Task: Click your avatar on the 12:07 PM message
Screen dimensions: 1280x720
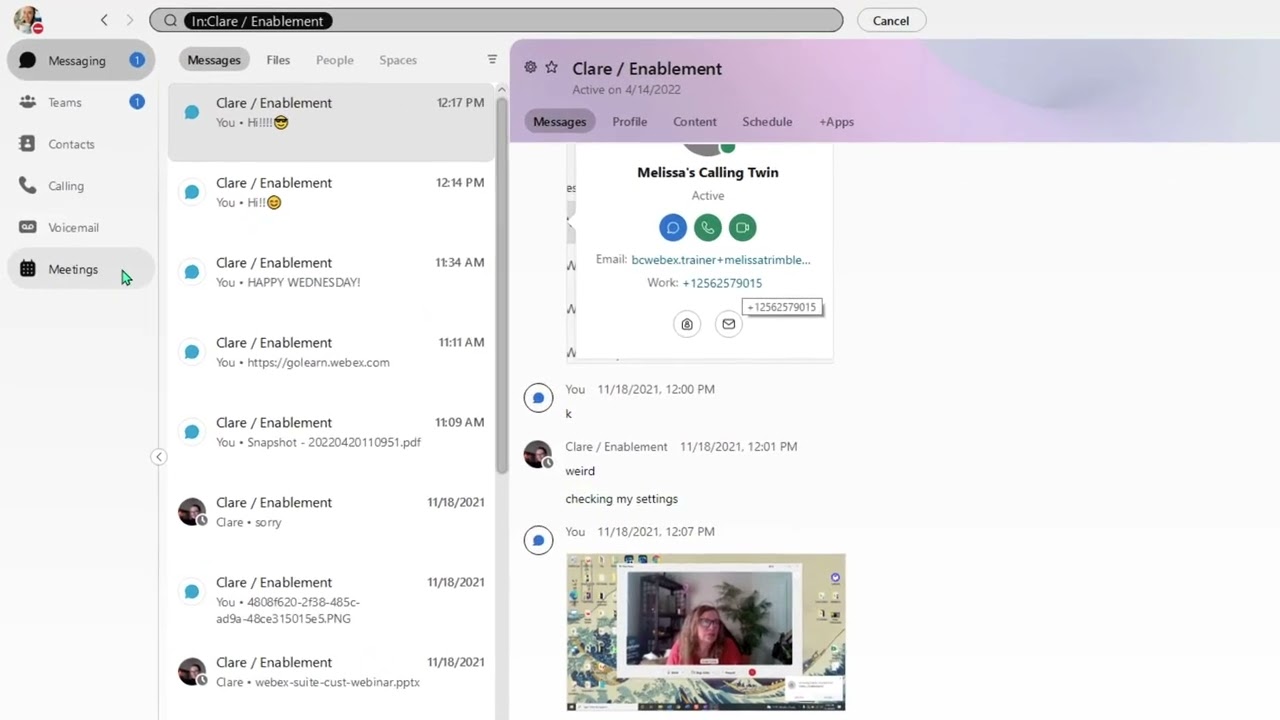Action: click(538, 541)
